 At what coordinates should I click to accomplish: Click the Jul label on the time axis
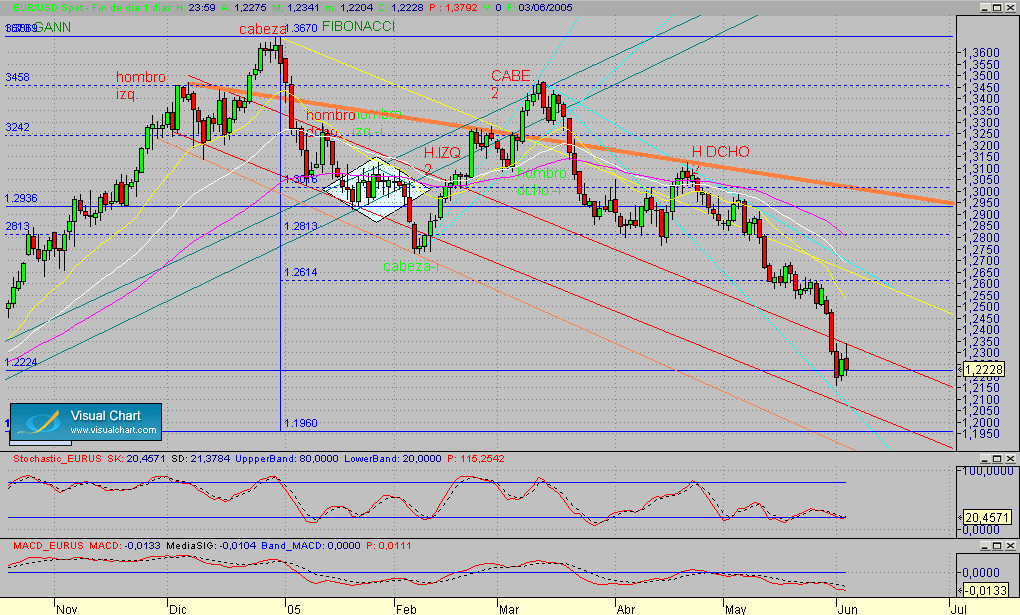pos(959,610)
